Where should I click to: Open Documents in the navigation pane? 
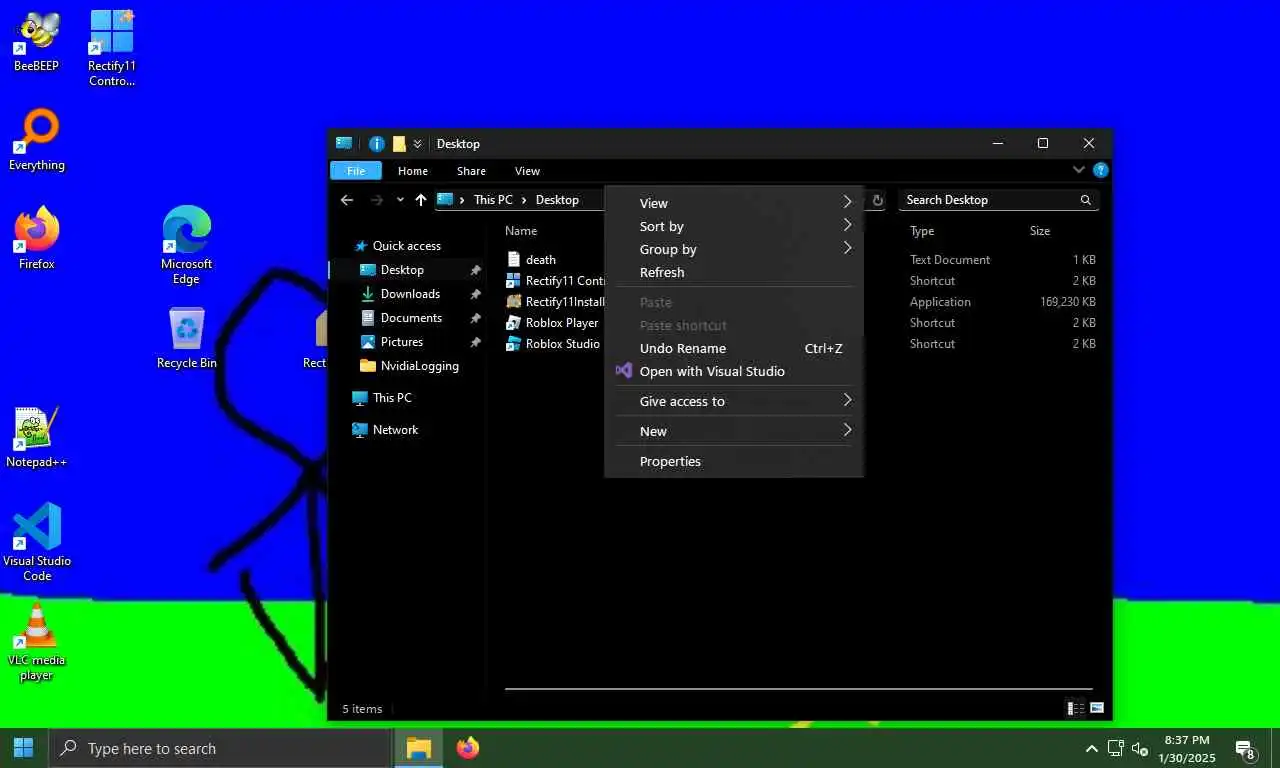[x=411, y=318]
